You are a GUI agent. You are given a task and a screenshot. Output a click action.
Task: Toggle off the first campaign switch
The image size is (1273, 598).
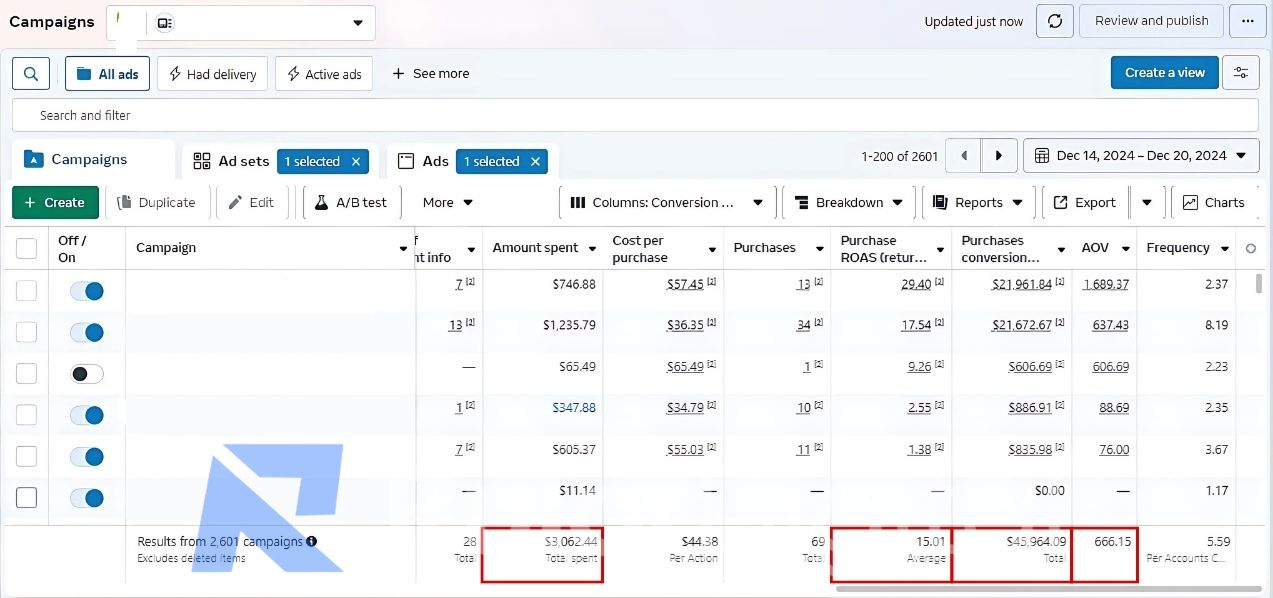87,291
